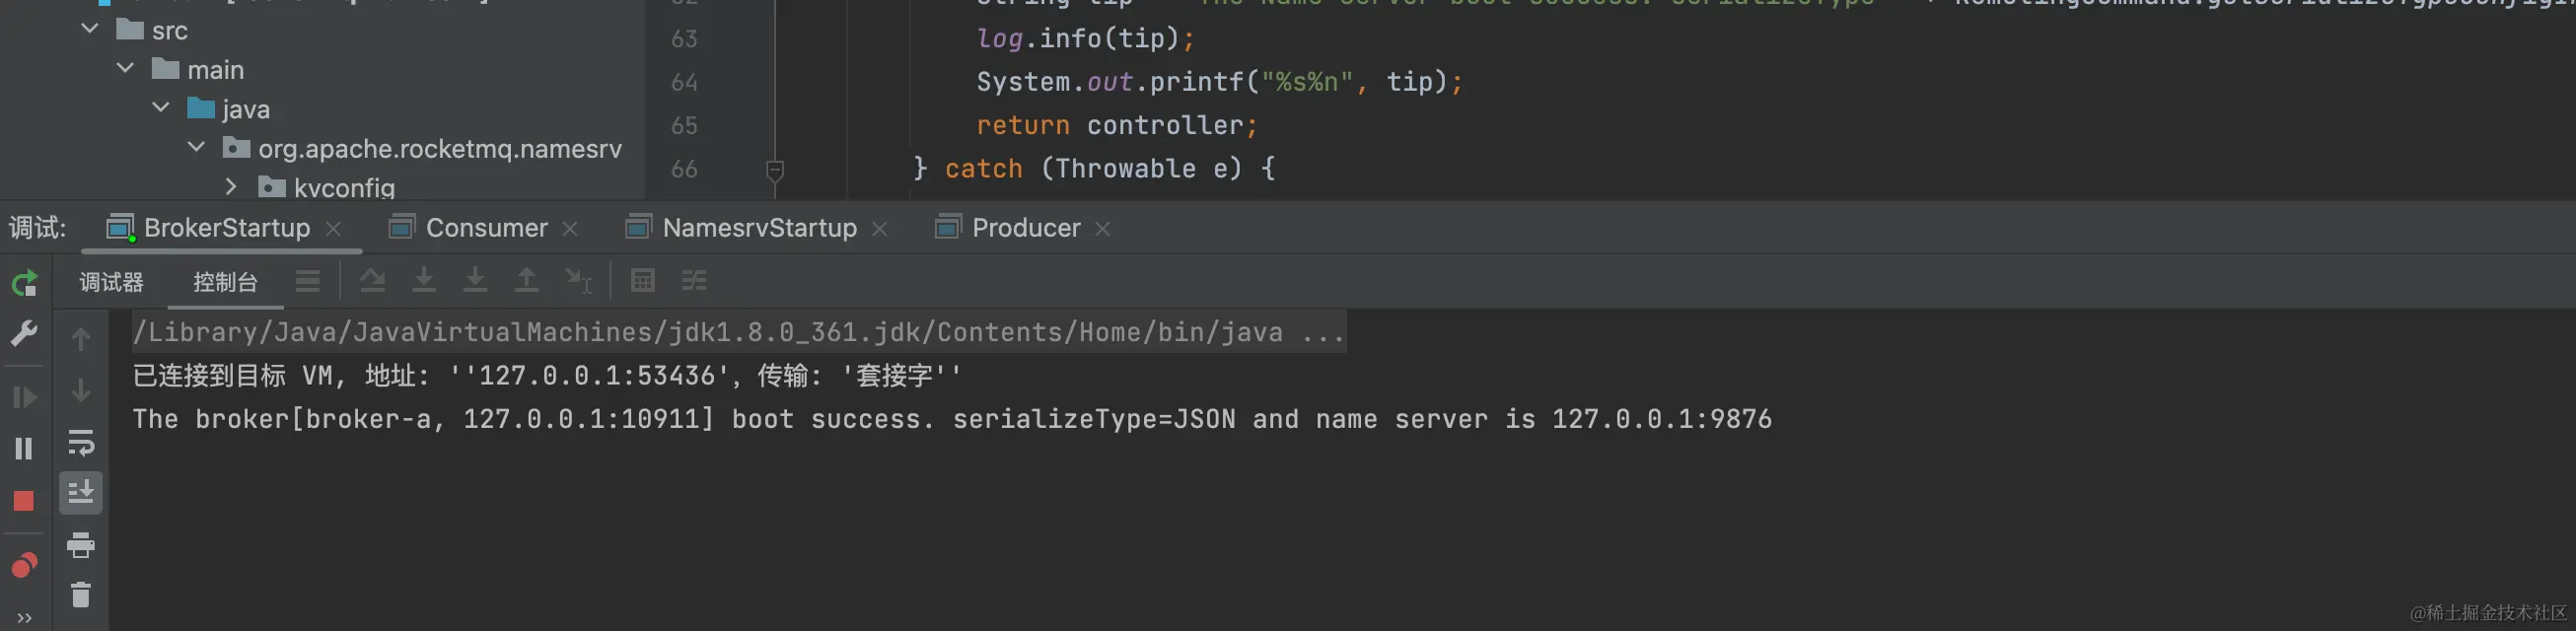The width and height of the screenshot is (2576, 631).
Task: View breakpoints with red circles icon
Action: tap(24, 566)
